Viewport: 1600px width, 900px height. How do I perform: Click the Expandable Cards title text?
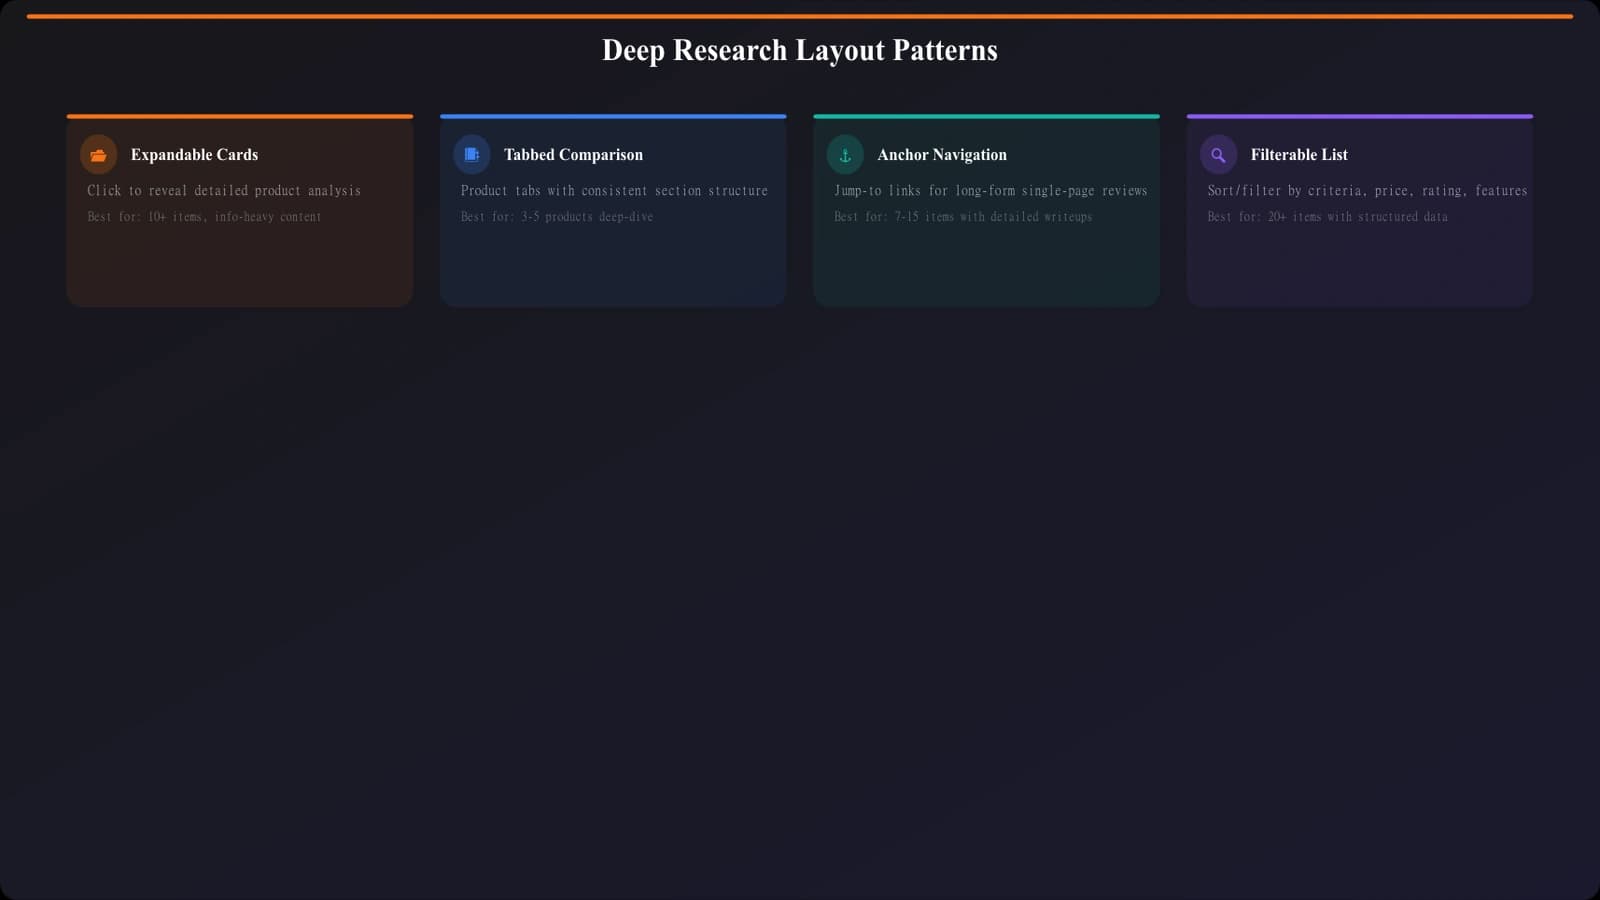194,154
